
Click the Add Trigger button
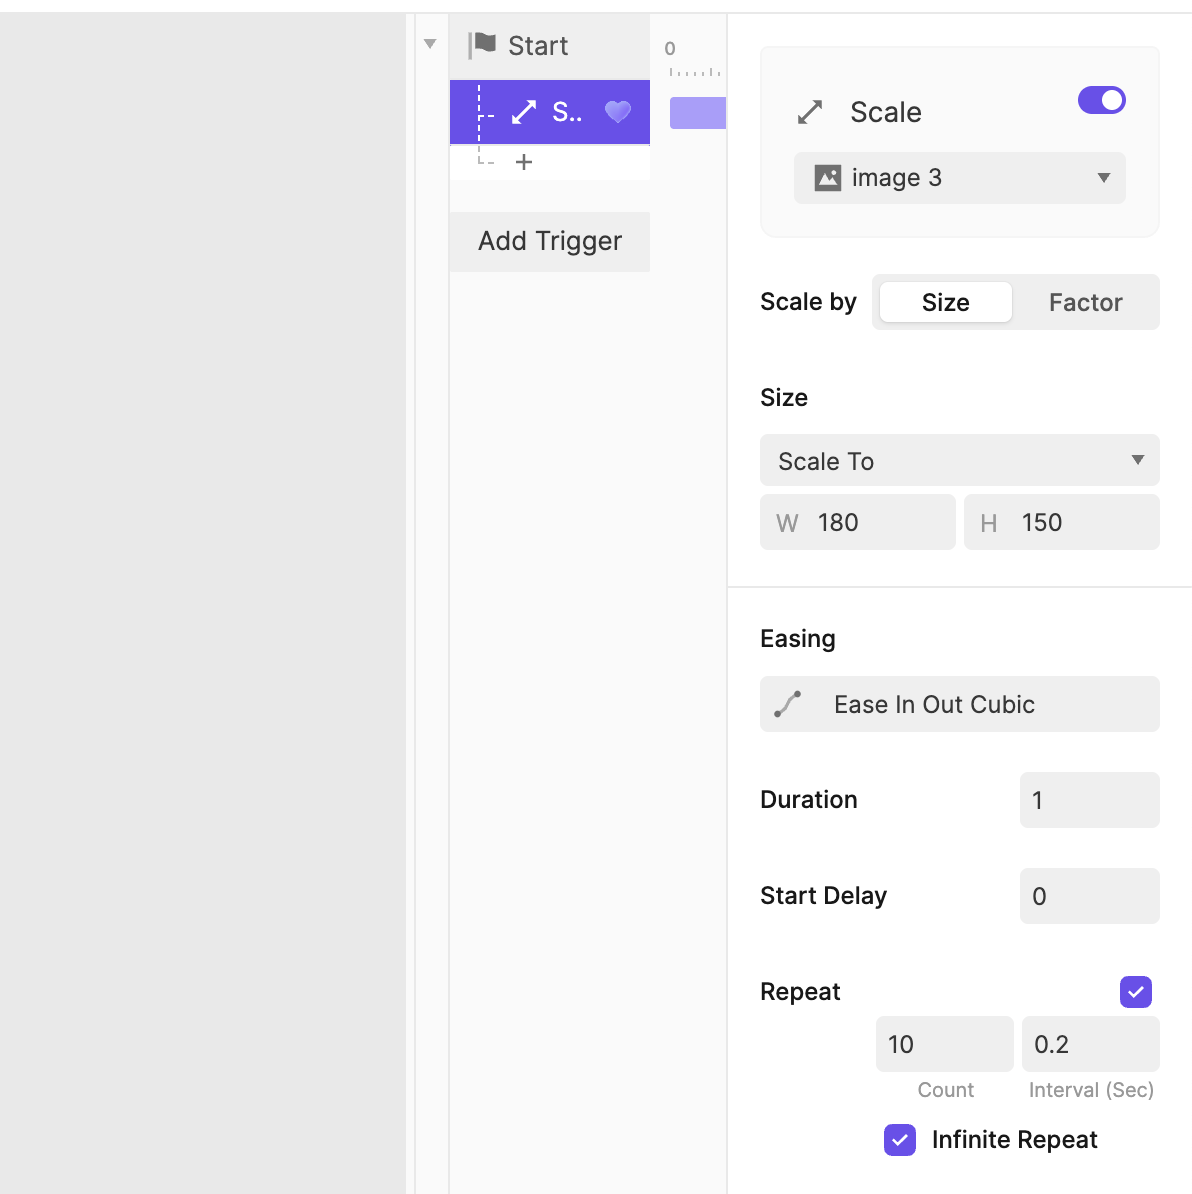tap(550, 241)
